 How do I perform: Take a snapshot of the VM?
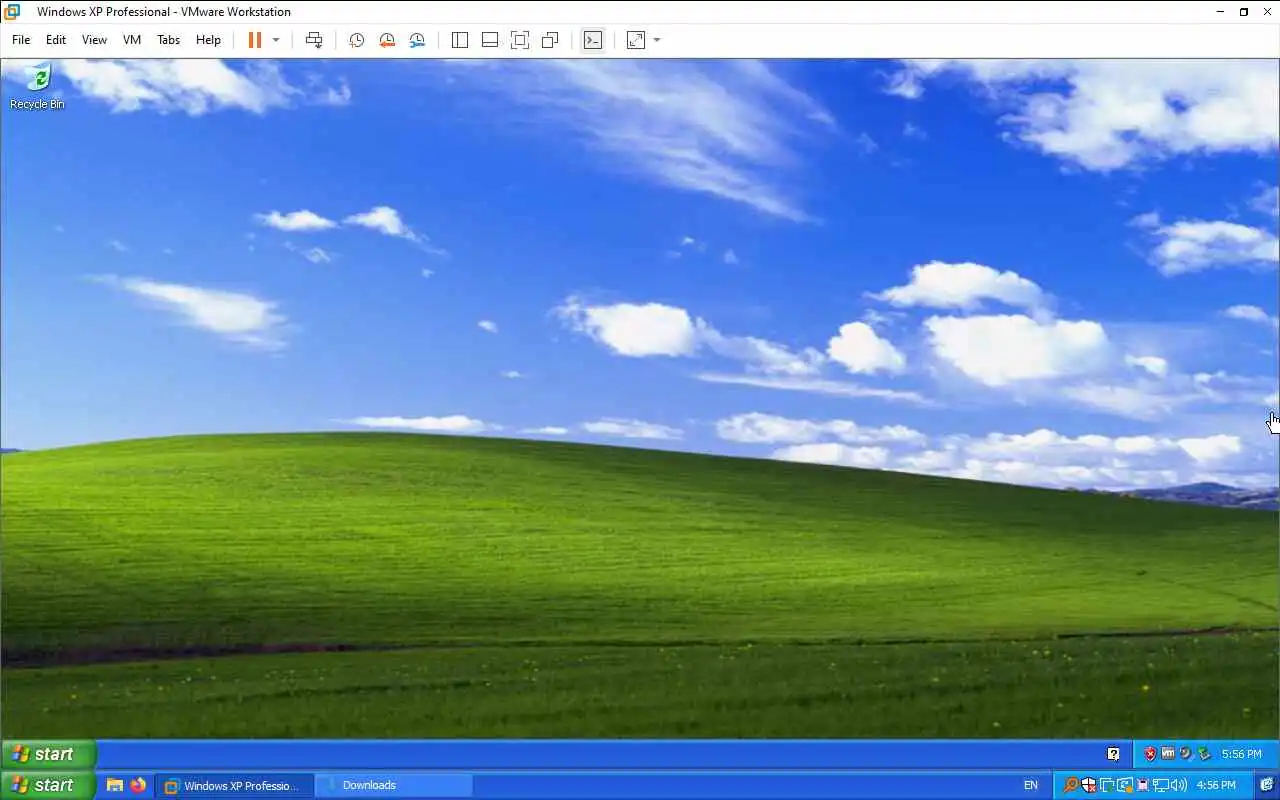coord(356,40)
